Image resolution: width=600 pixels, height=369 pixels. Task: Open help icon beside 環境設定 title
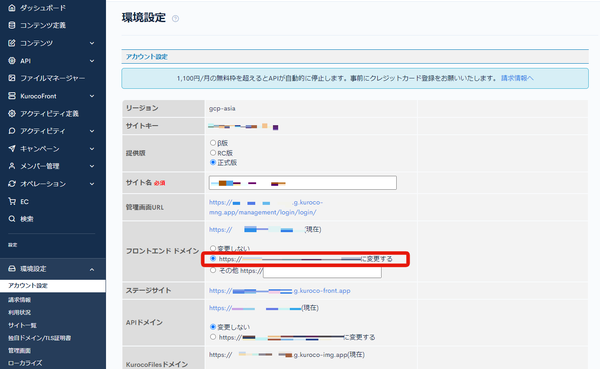click(175, 18)
